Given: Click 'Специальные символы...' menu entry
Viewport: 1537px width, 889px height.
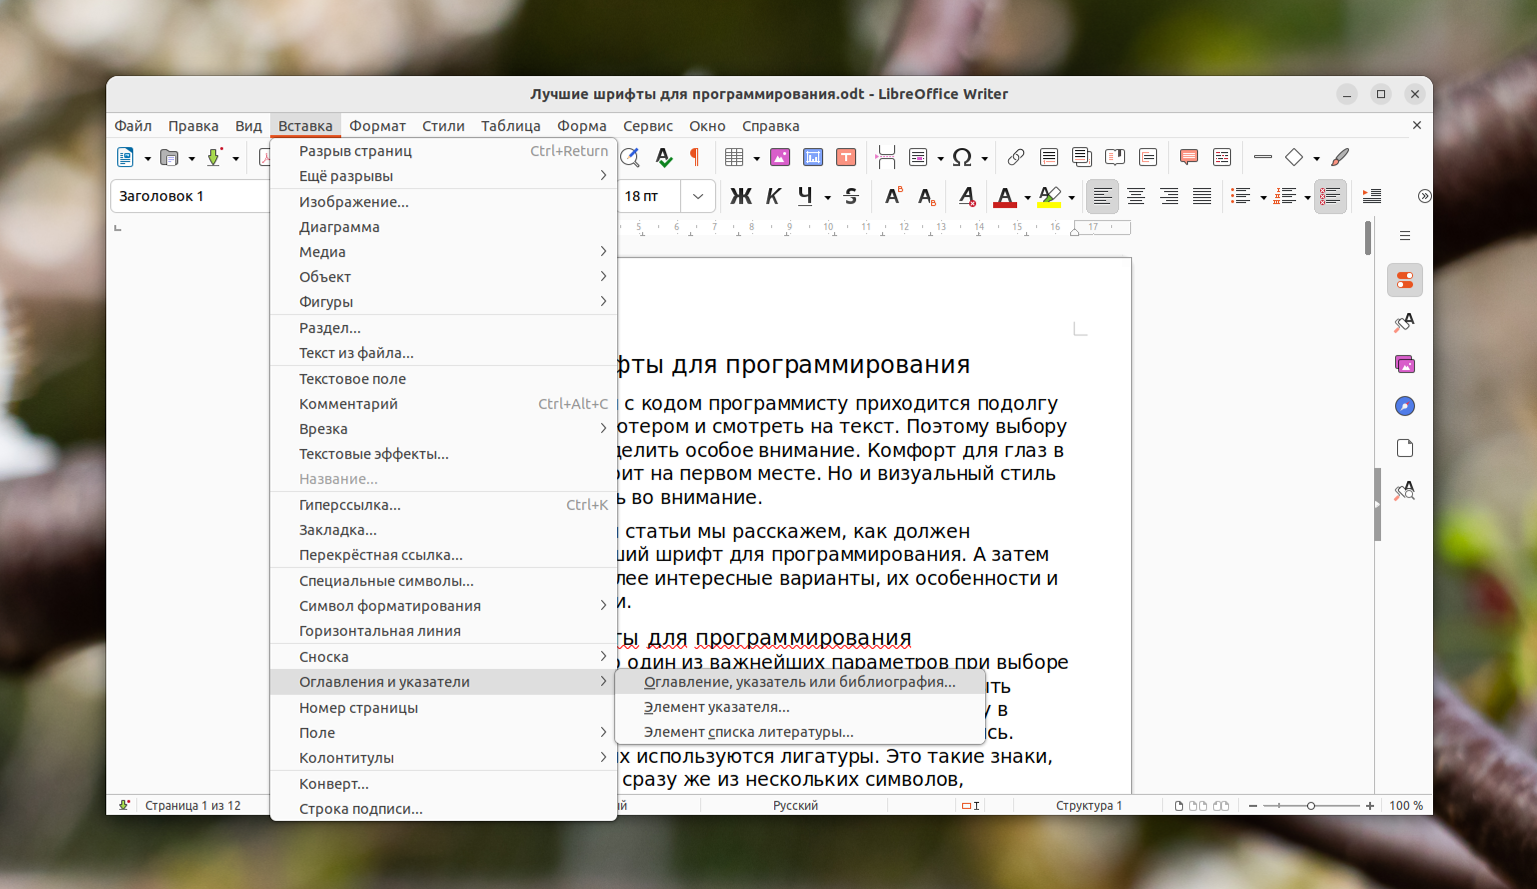Looking at the screenshot, I should (386, 581).
